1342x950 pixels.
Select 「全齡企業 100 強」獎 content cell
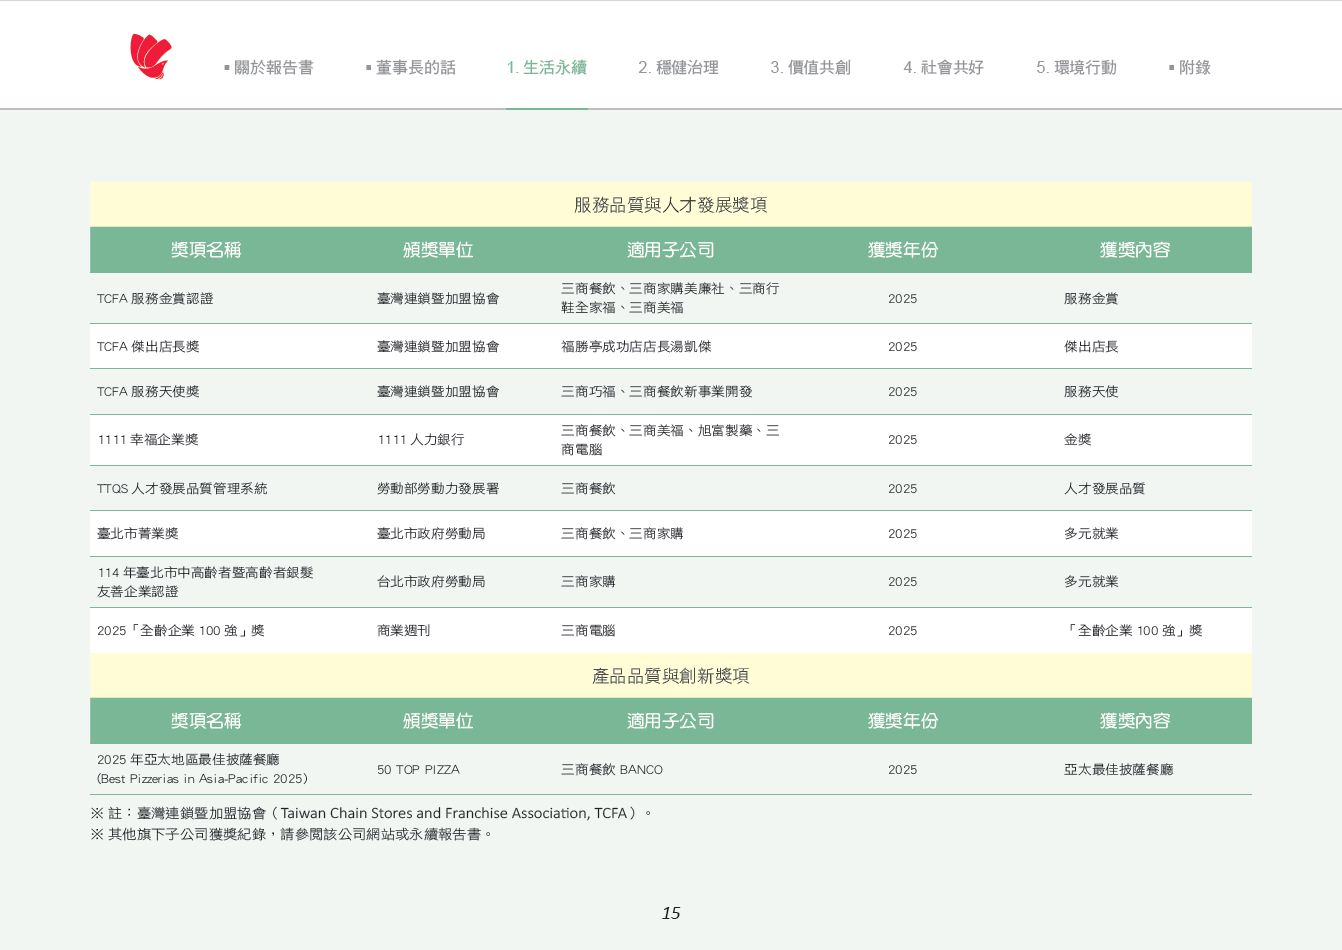click(1134, 631)
